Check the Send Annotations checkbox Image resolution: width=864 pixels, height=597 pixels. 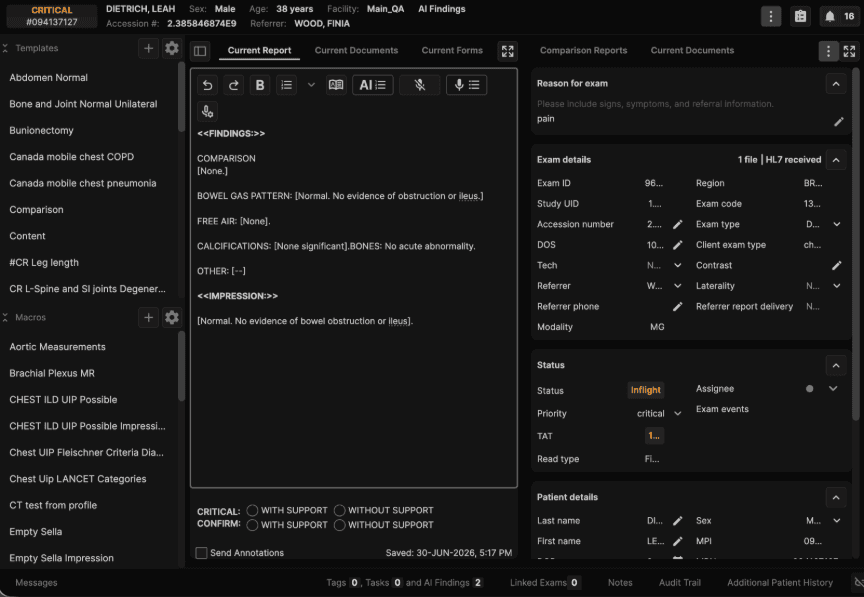tap(202, 553)
